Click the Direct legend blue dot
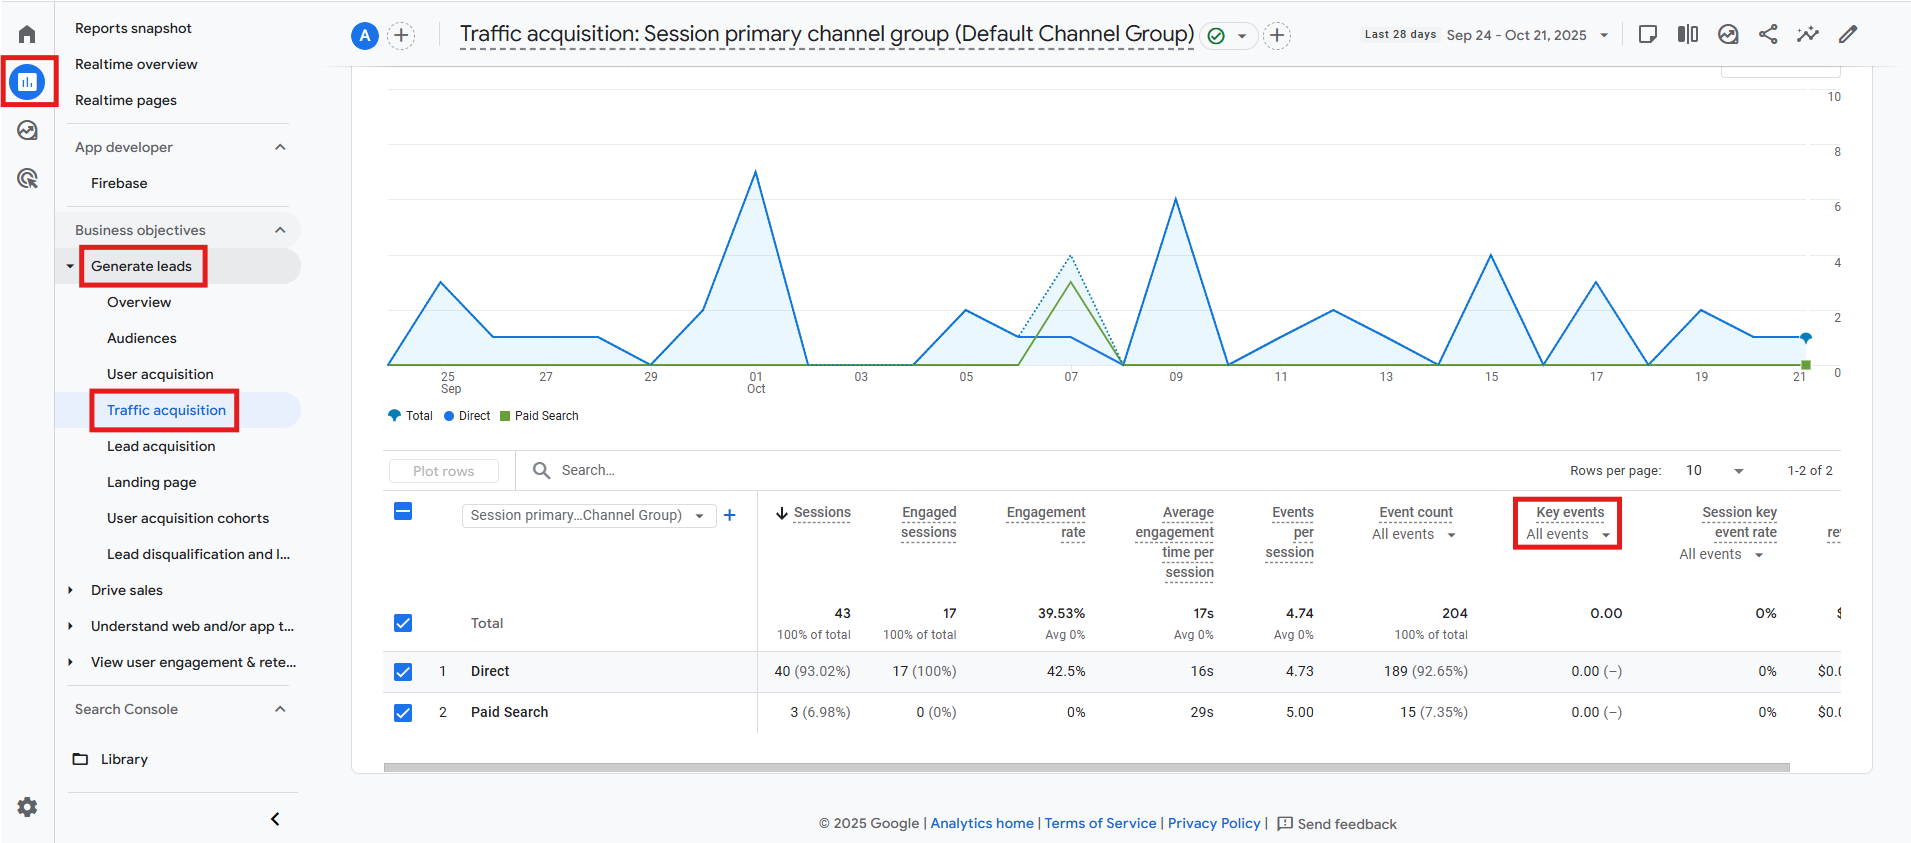This screenshot has width=1911, height=843. point(449,416)
